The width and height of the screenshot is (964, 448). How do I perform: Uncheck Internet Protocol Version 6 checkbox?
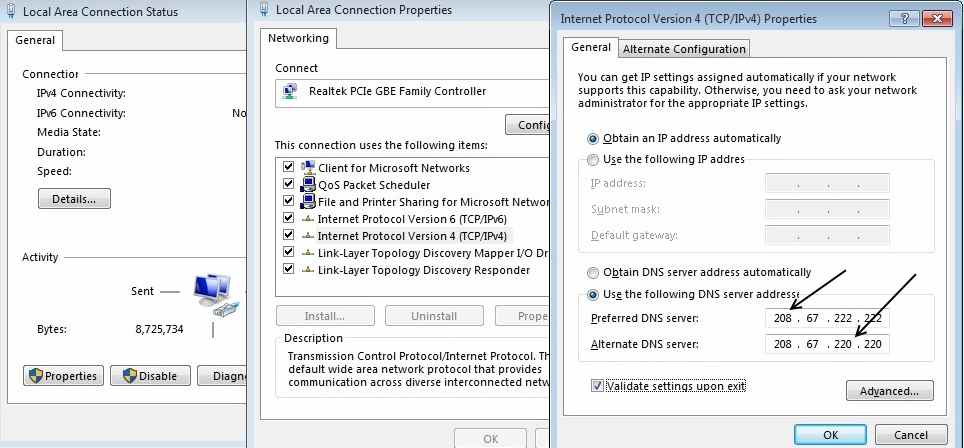pos(288,218)
